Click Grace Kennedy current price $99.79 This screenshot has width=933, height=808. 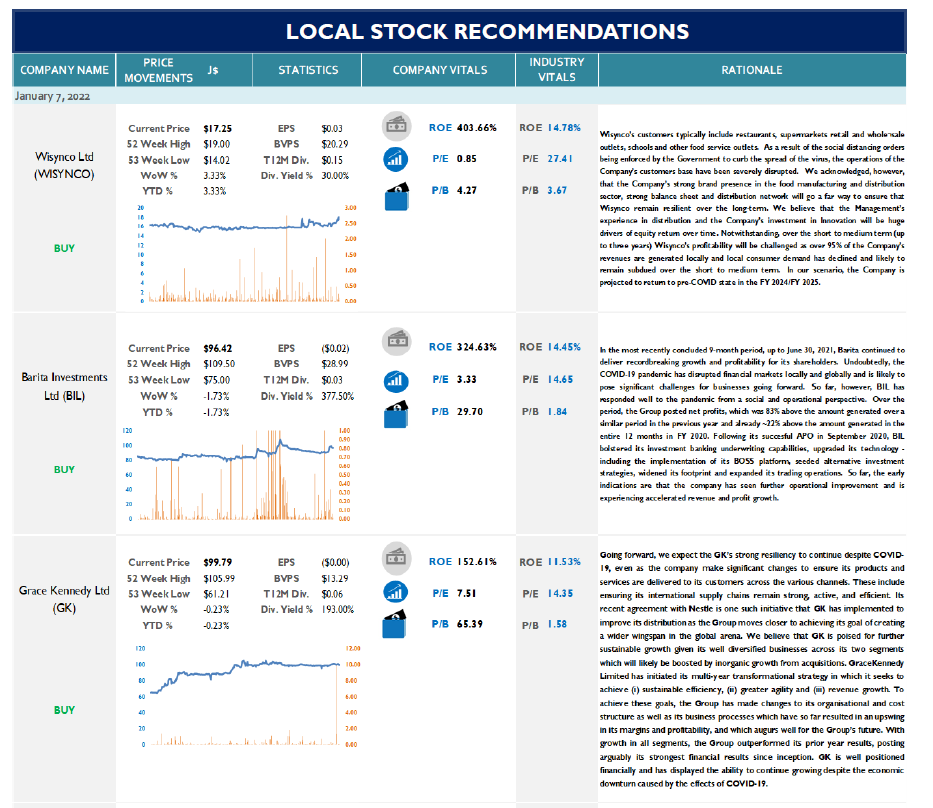pyautogui.click(x=217, y=562)
